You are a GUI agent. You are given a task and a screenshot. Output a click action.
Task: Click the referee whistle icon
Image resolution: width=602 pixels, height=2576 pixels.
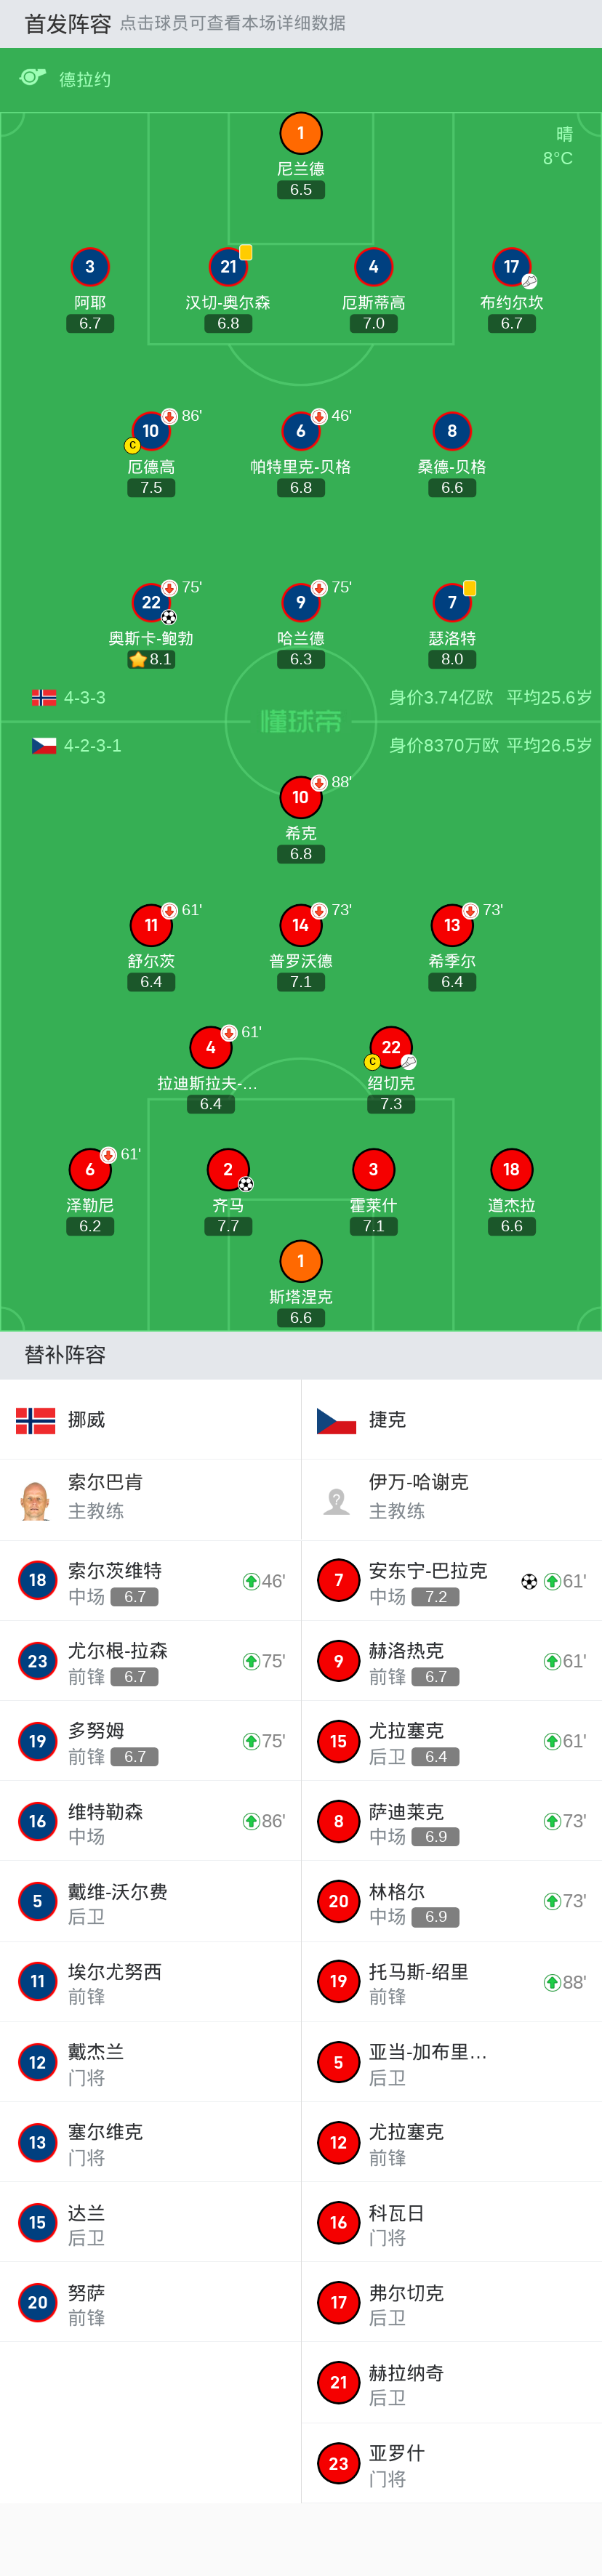pos(33,78)
